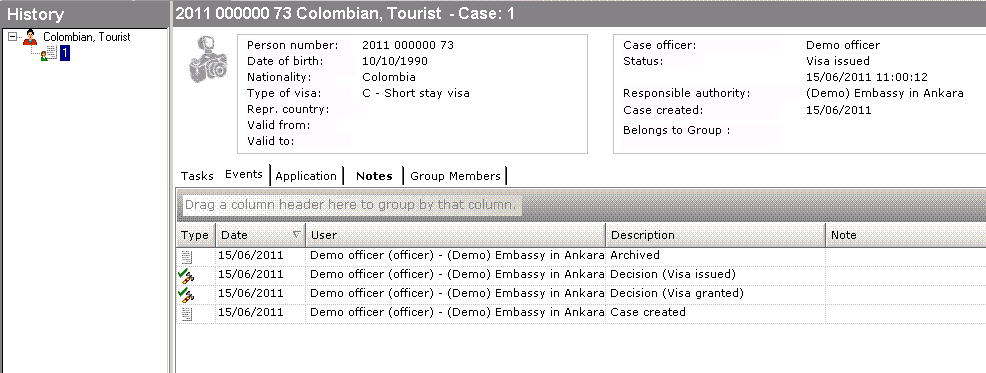Click the (Demo) Embassy in Ankara authority value
Image resolution: width=986 pixels, height=373 pixels.
click(885, 93)
